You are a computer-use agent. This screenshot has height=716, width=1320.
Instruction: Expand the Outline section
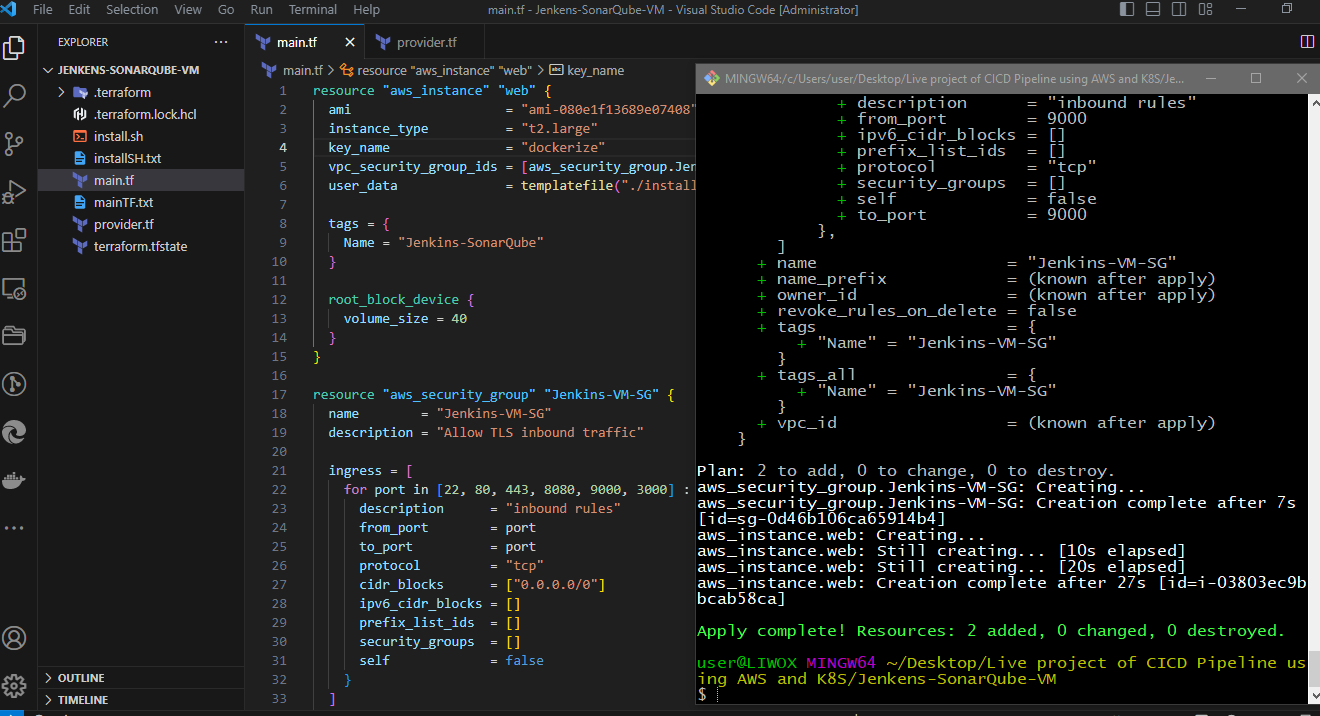pyautogui.click(x=80, y=678)
